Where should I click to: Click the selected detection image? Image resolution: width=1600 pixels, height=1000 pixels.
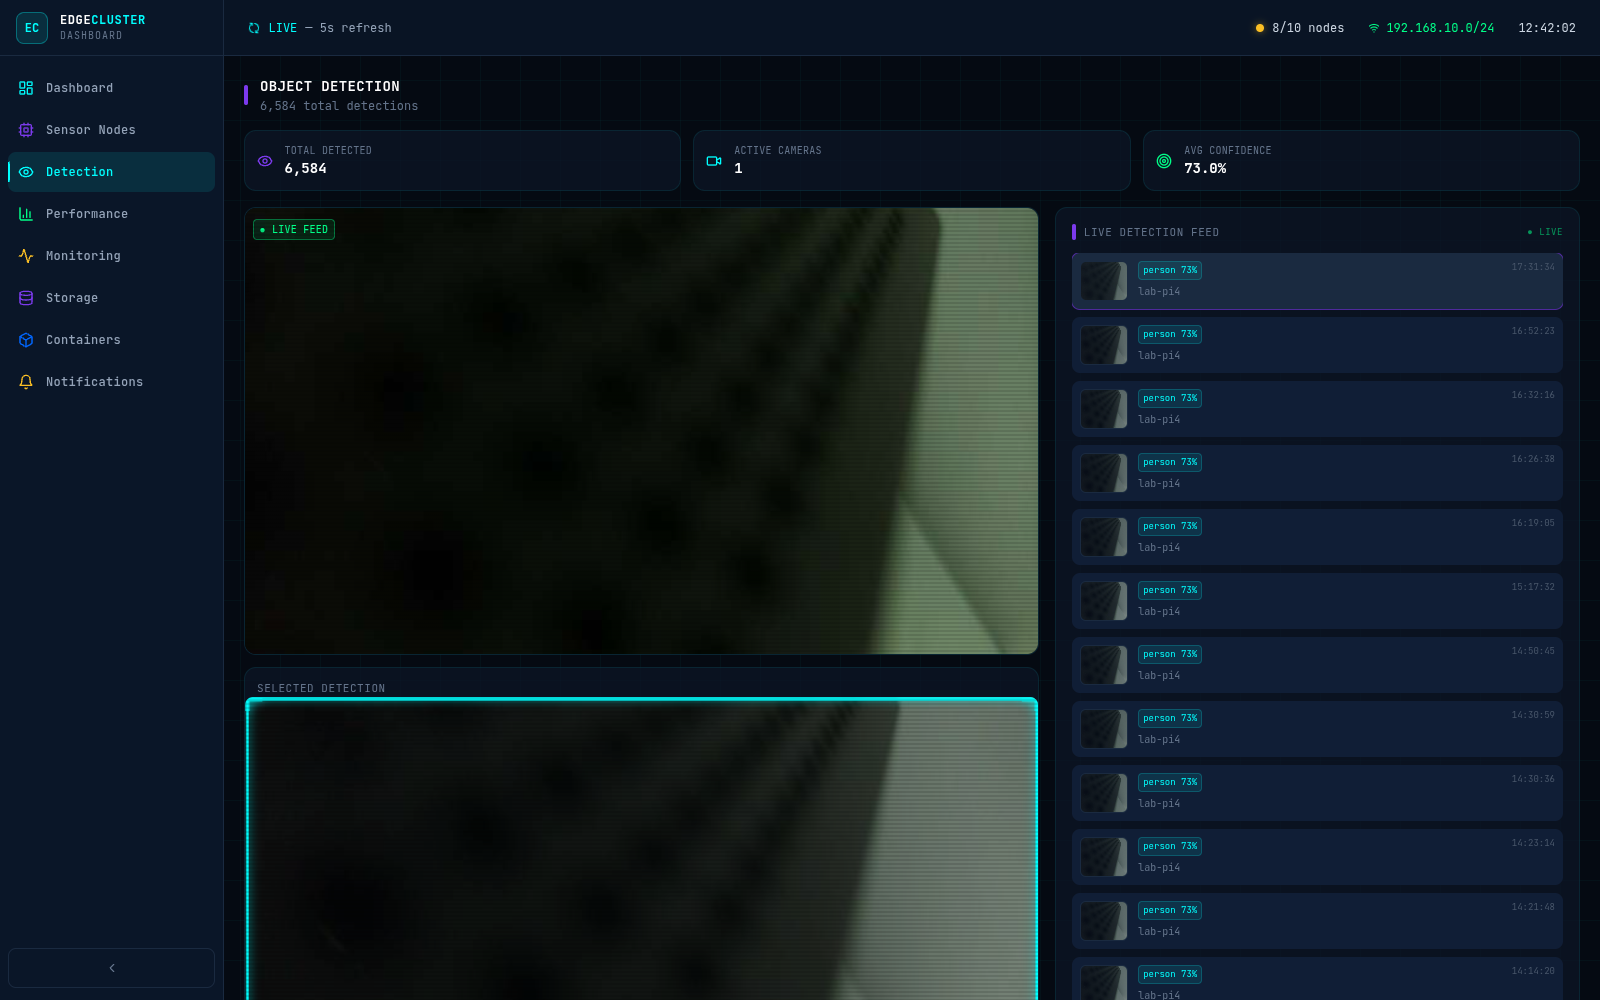click(x=641, y=849)
